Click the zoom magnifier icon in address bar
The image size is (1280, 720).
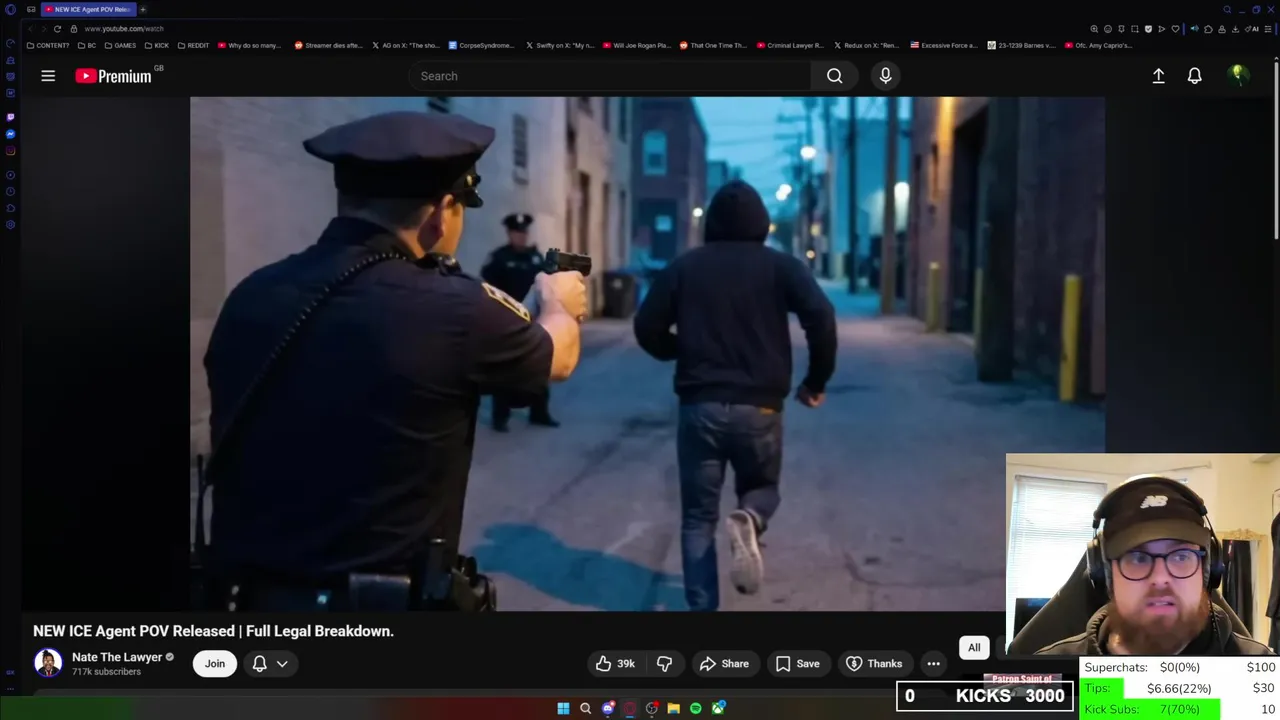[x=1094, y=29]
